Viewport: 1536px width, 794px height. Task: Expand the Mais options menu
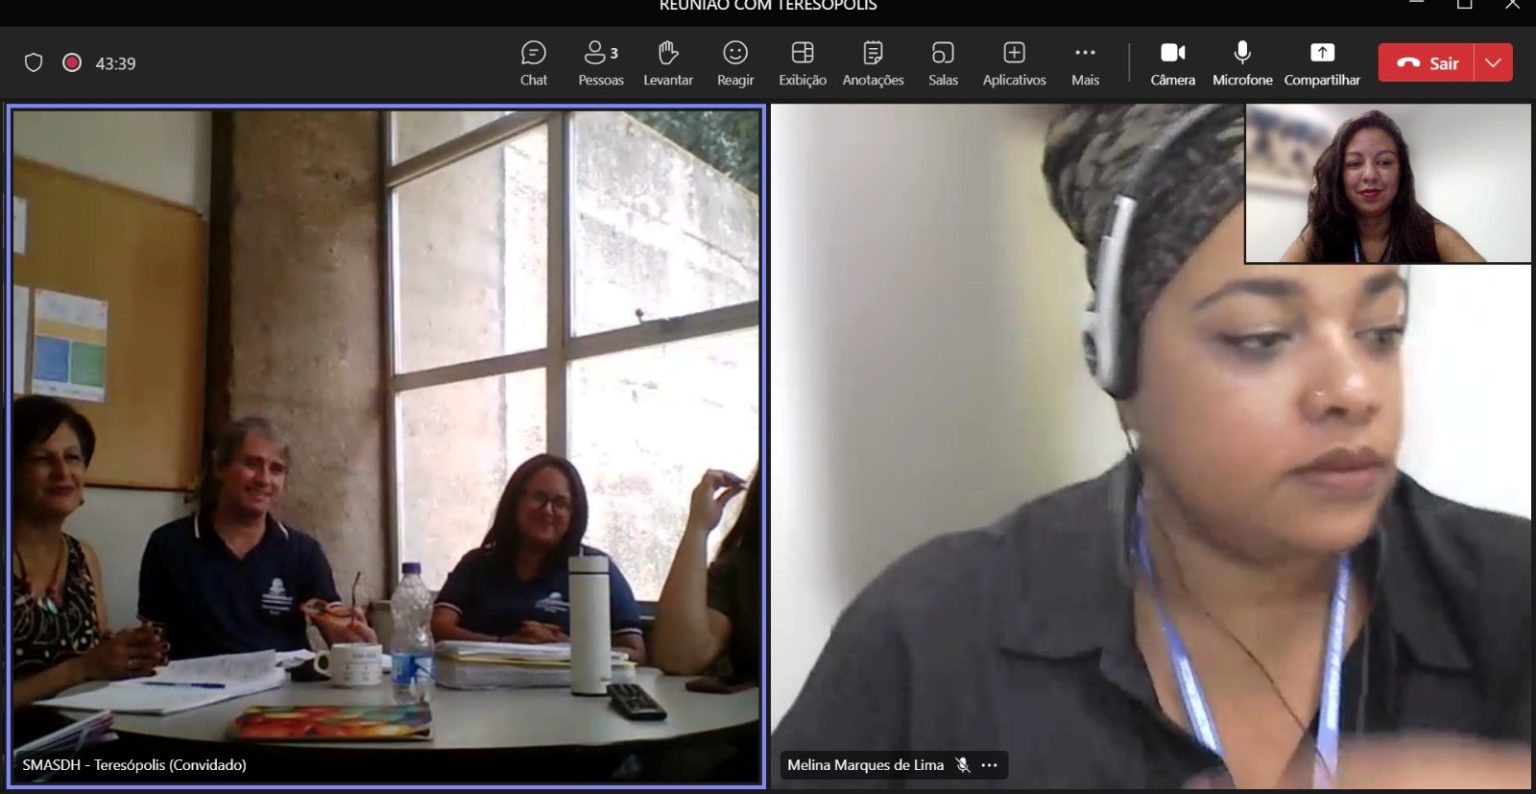click(1085, 63)
